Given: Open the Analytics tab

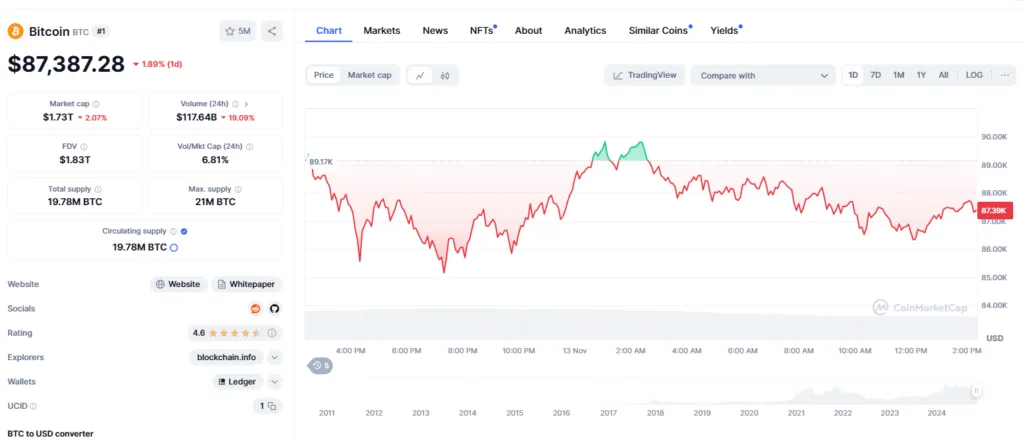Looking at the screenshot, I should pos(585,31).
